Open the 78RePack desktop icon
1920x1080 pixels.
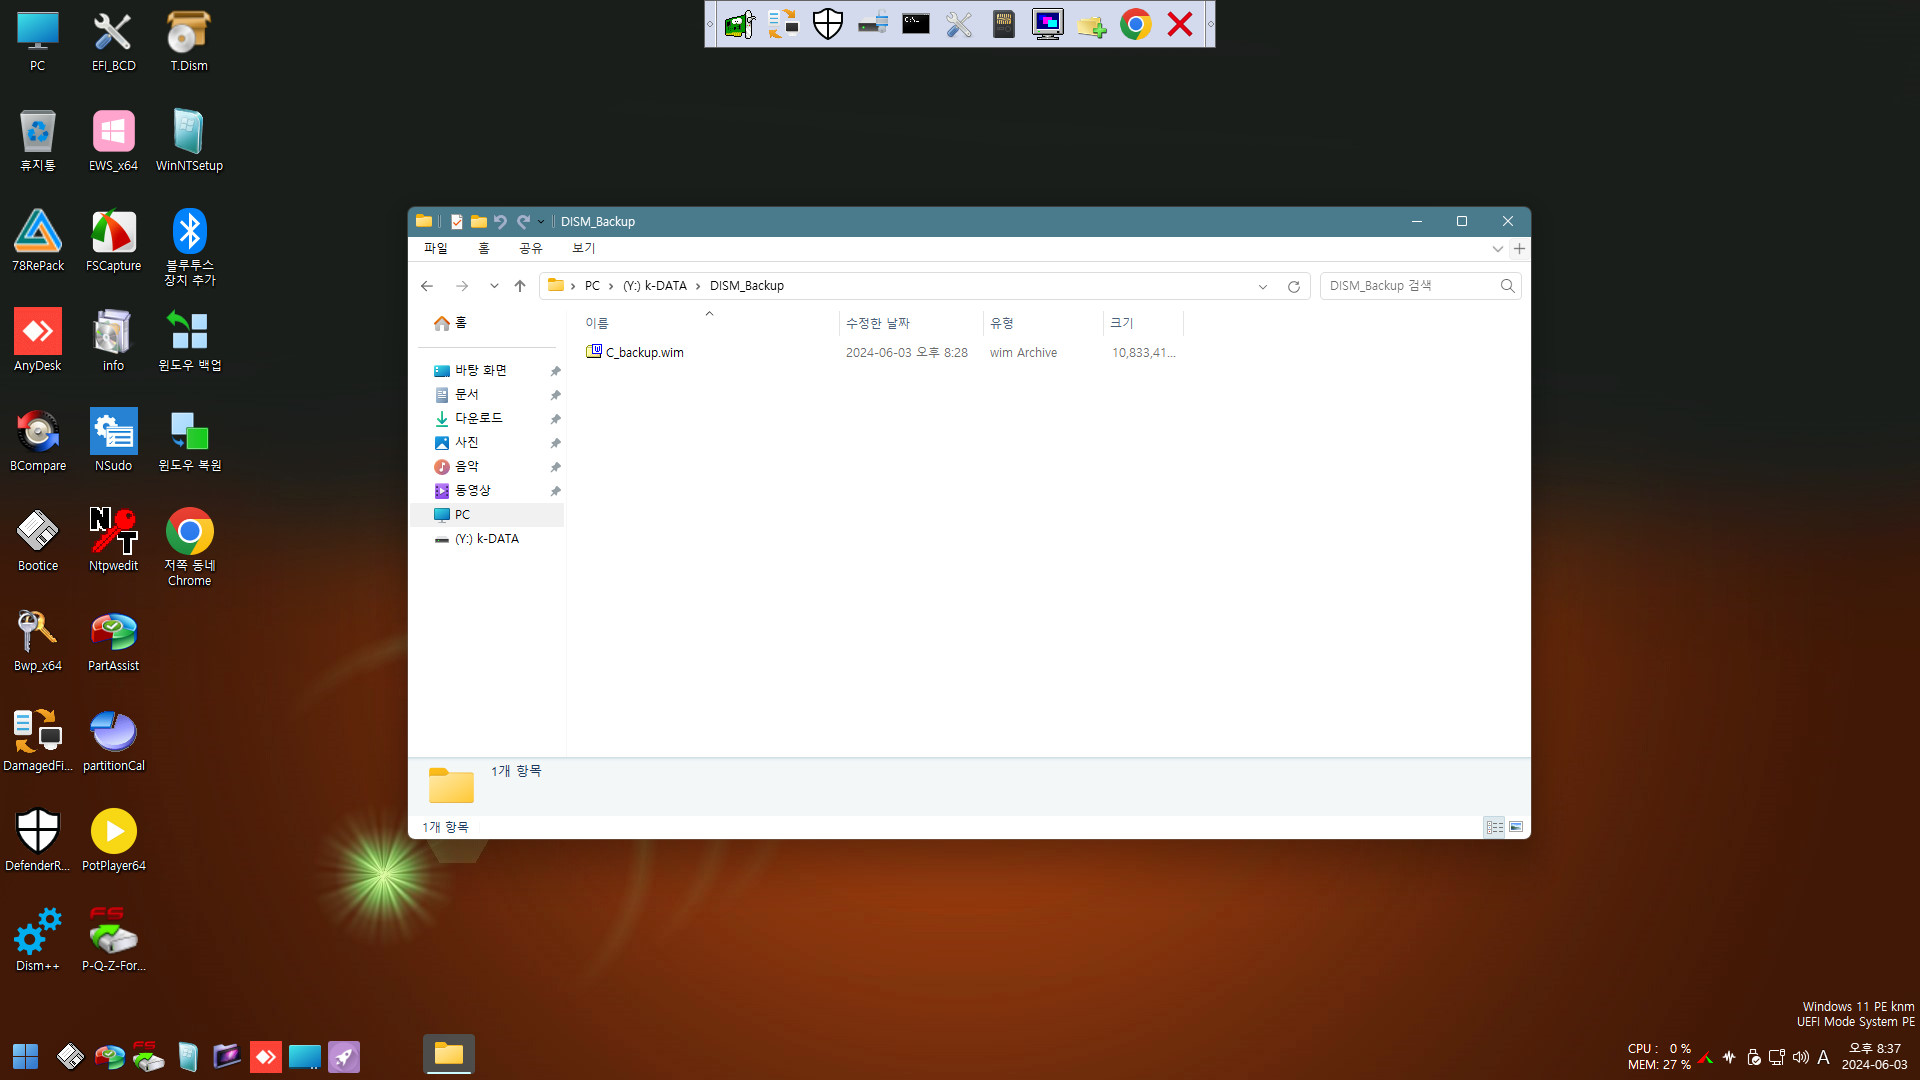click(38, 241)
